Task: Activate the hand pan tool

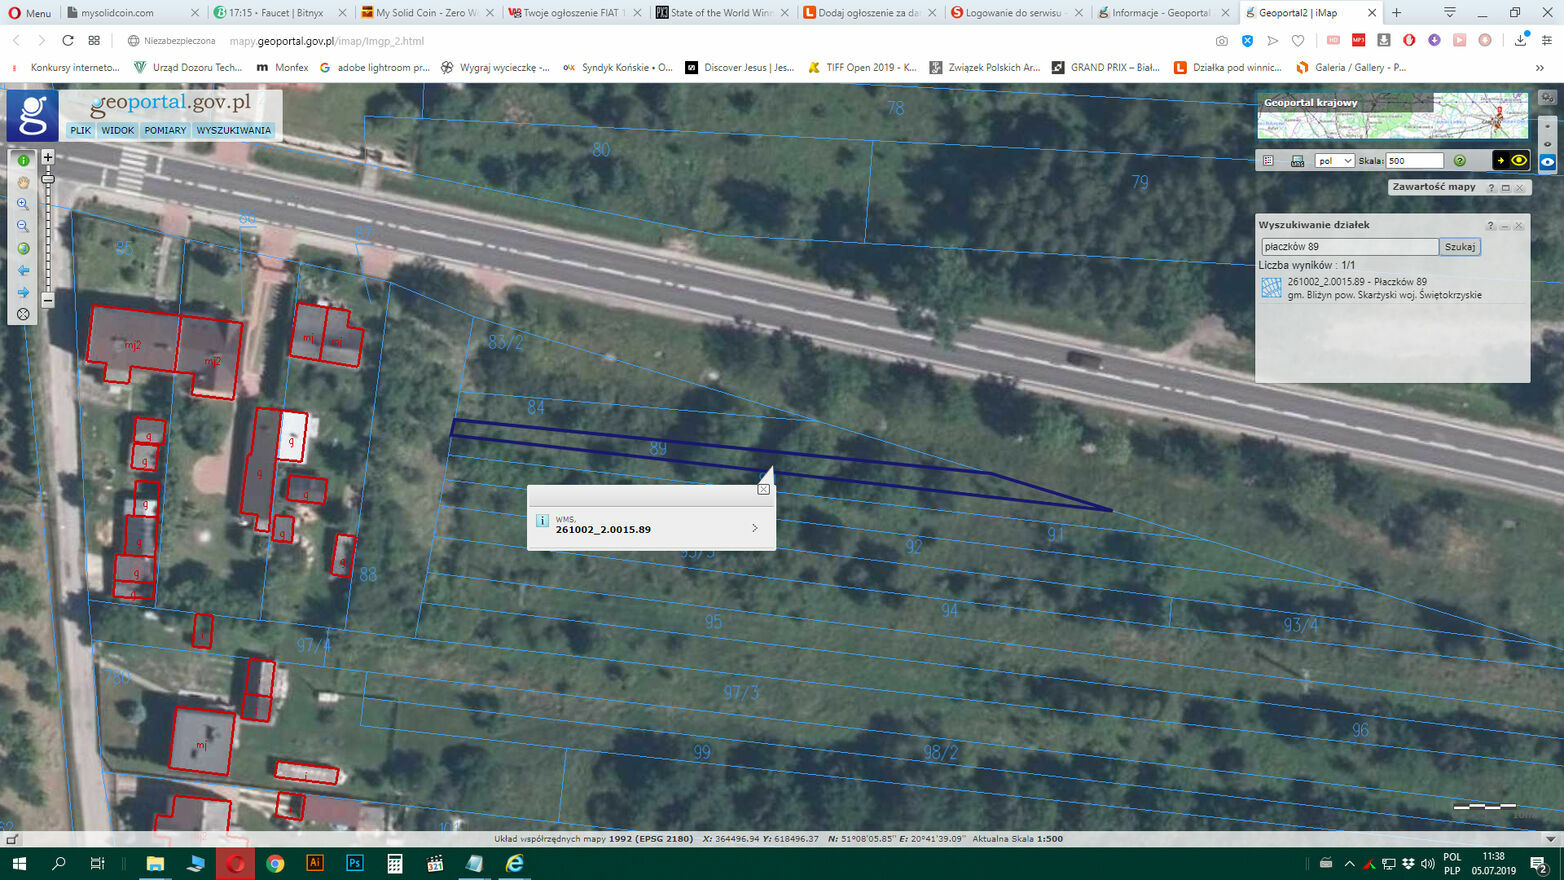Action: 23,182
